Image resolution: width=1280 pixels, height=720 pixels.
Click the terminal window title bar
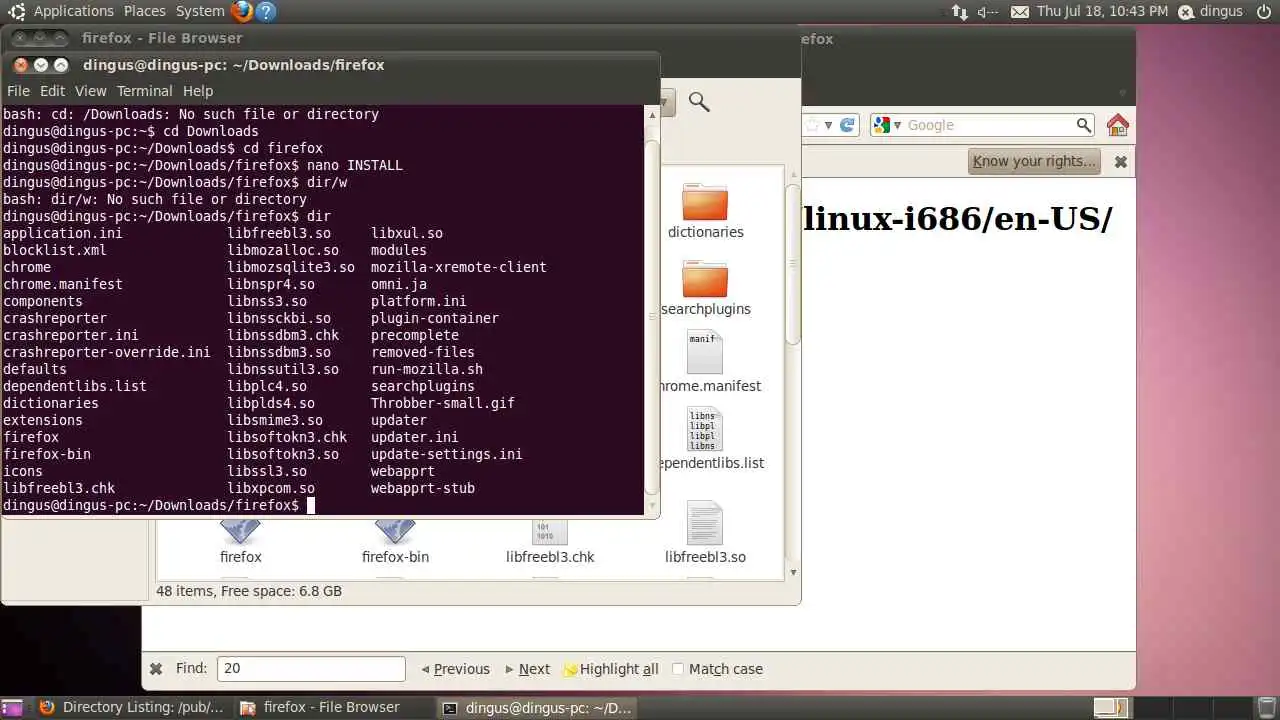coord(330,65)
